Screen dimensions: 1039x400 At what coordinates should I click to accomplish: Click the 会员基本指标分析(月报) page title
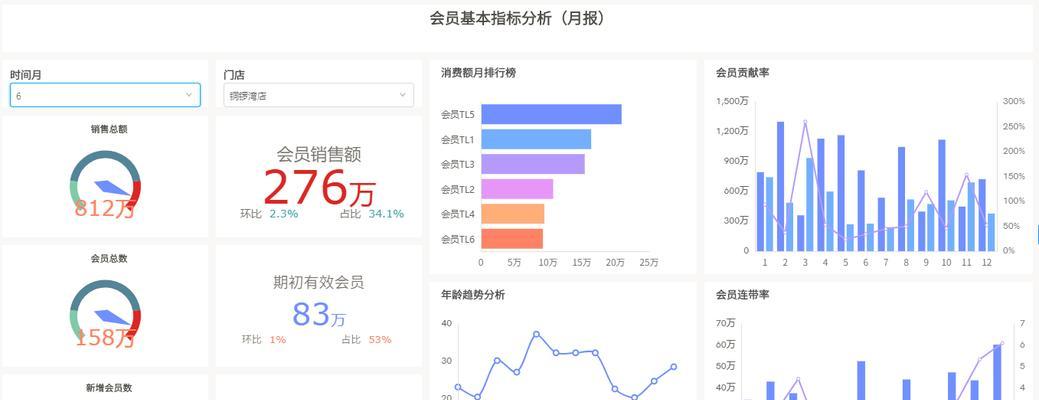(x=518, y=19)
